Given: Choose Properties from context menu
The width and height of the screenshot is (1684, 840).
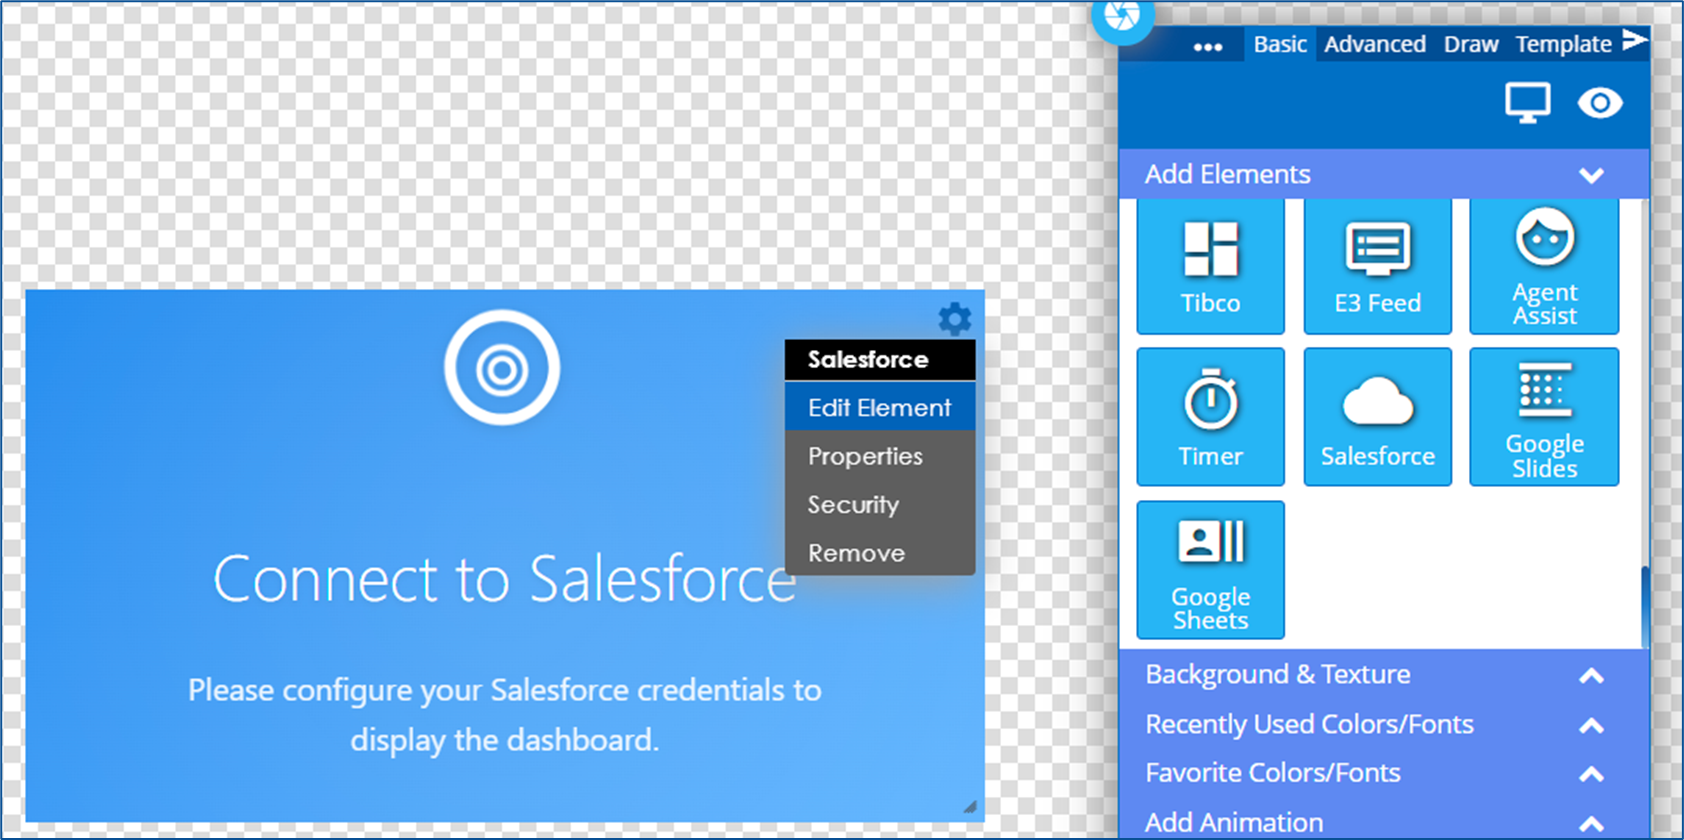Looking at the screenshot, I should (x=880, y=456).
